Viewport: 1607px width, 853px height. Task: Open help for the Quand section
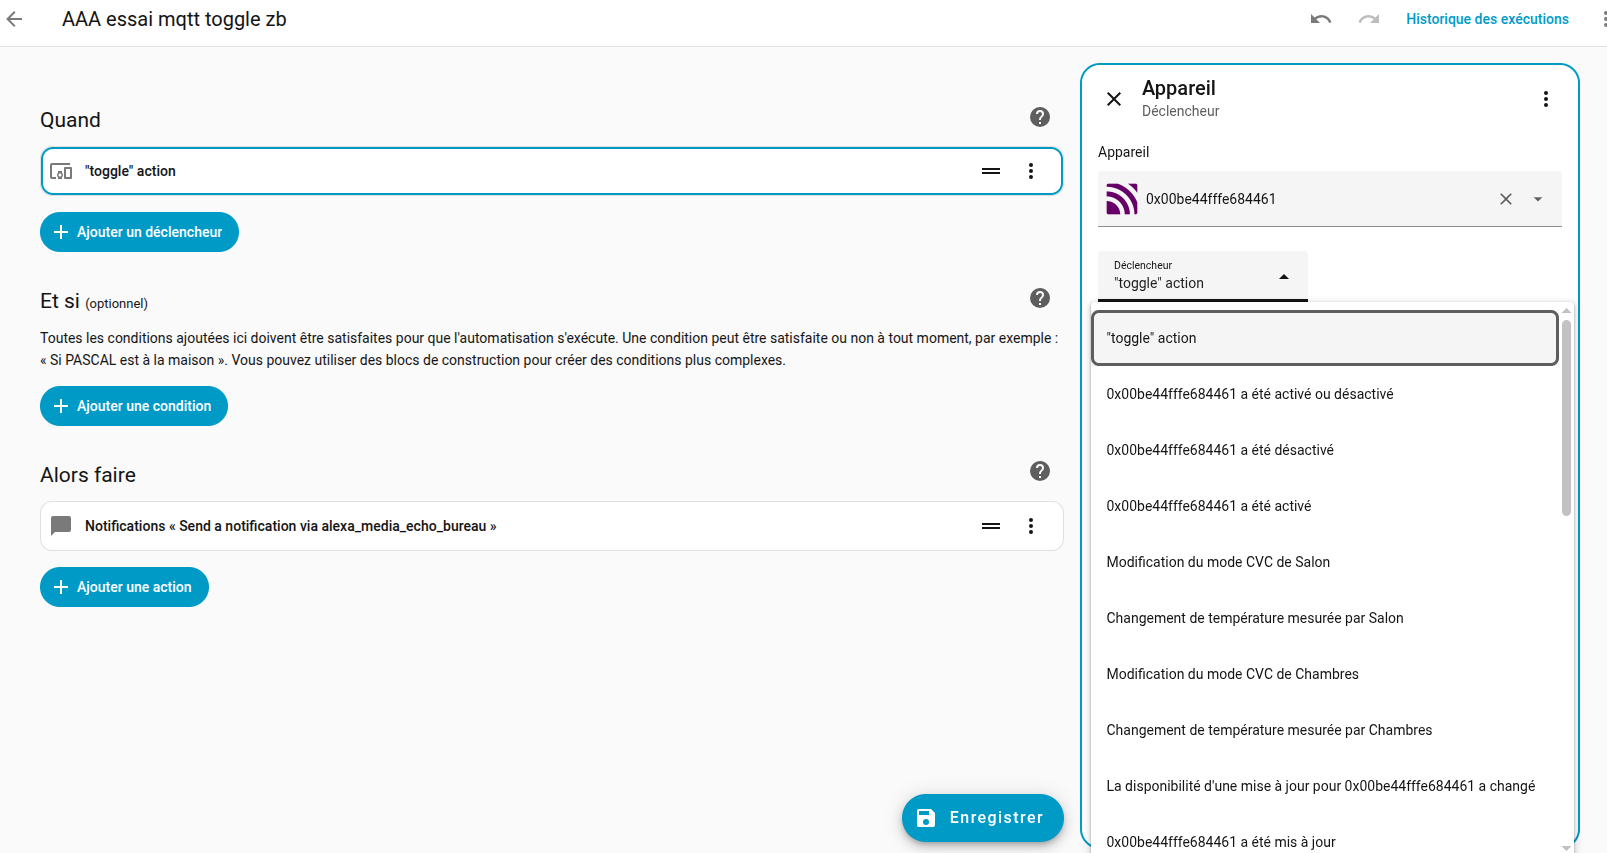pyautogui.click(x=1039, y=117)
